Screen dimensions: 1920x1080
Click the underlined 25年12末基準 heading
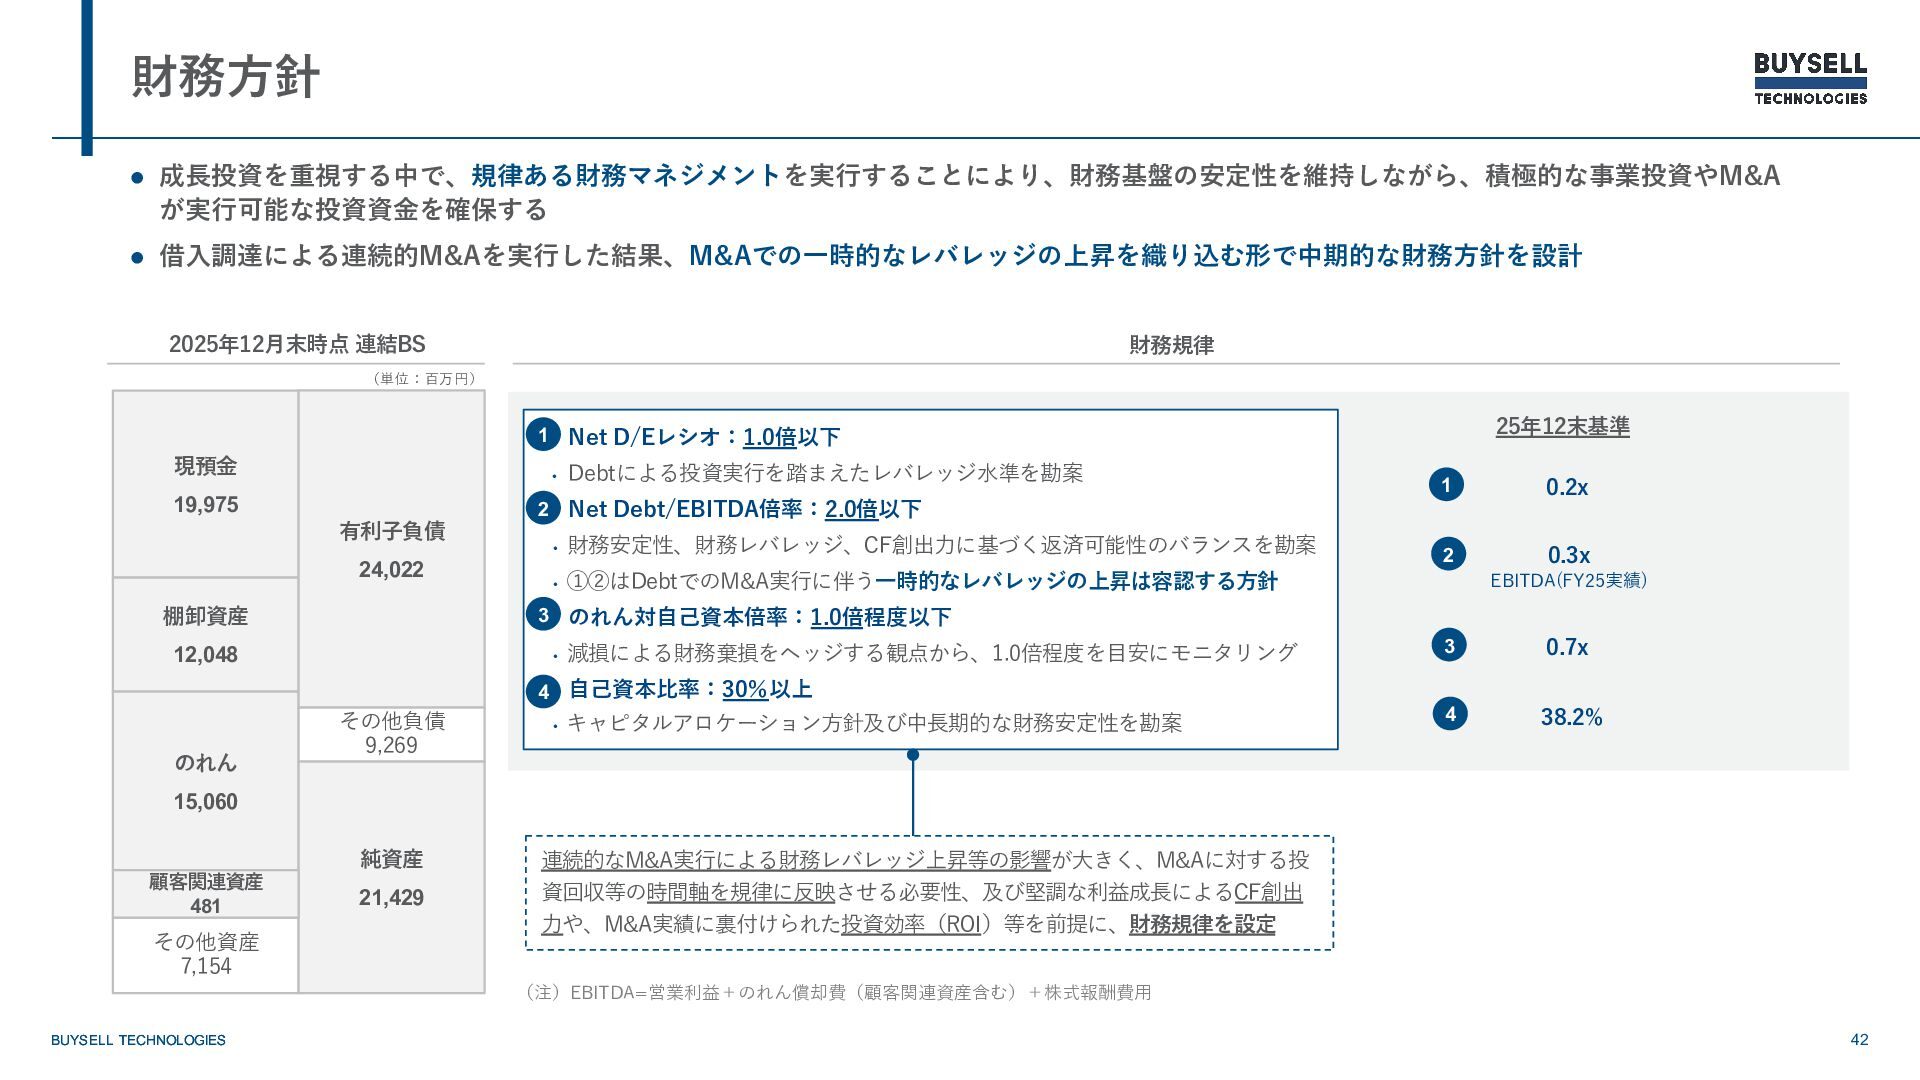(x=1562, y=426)
